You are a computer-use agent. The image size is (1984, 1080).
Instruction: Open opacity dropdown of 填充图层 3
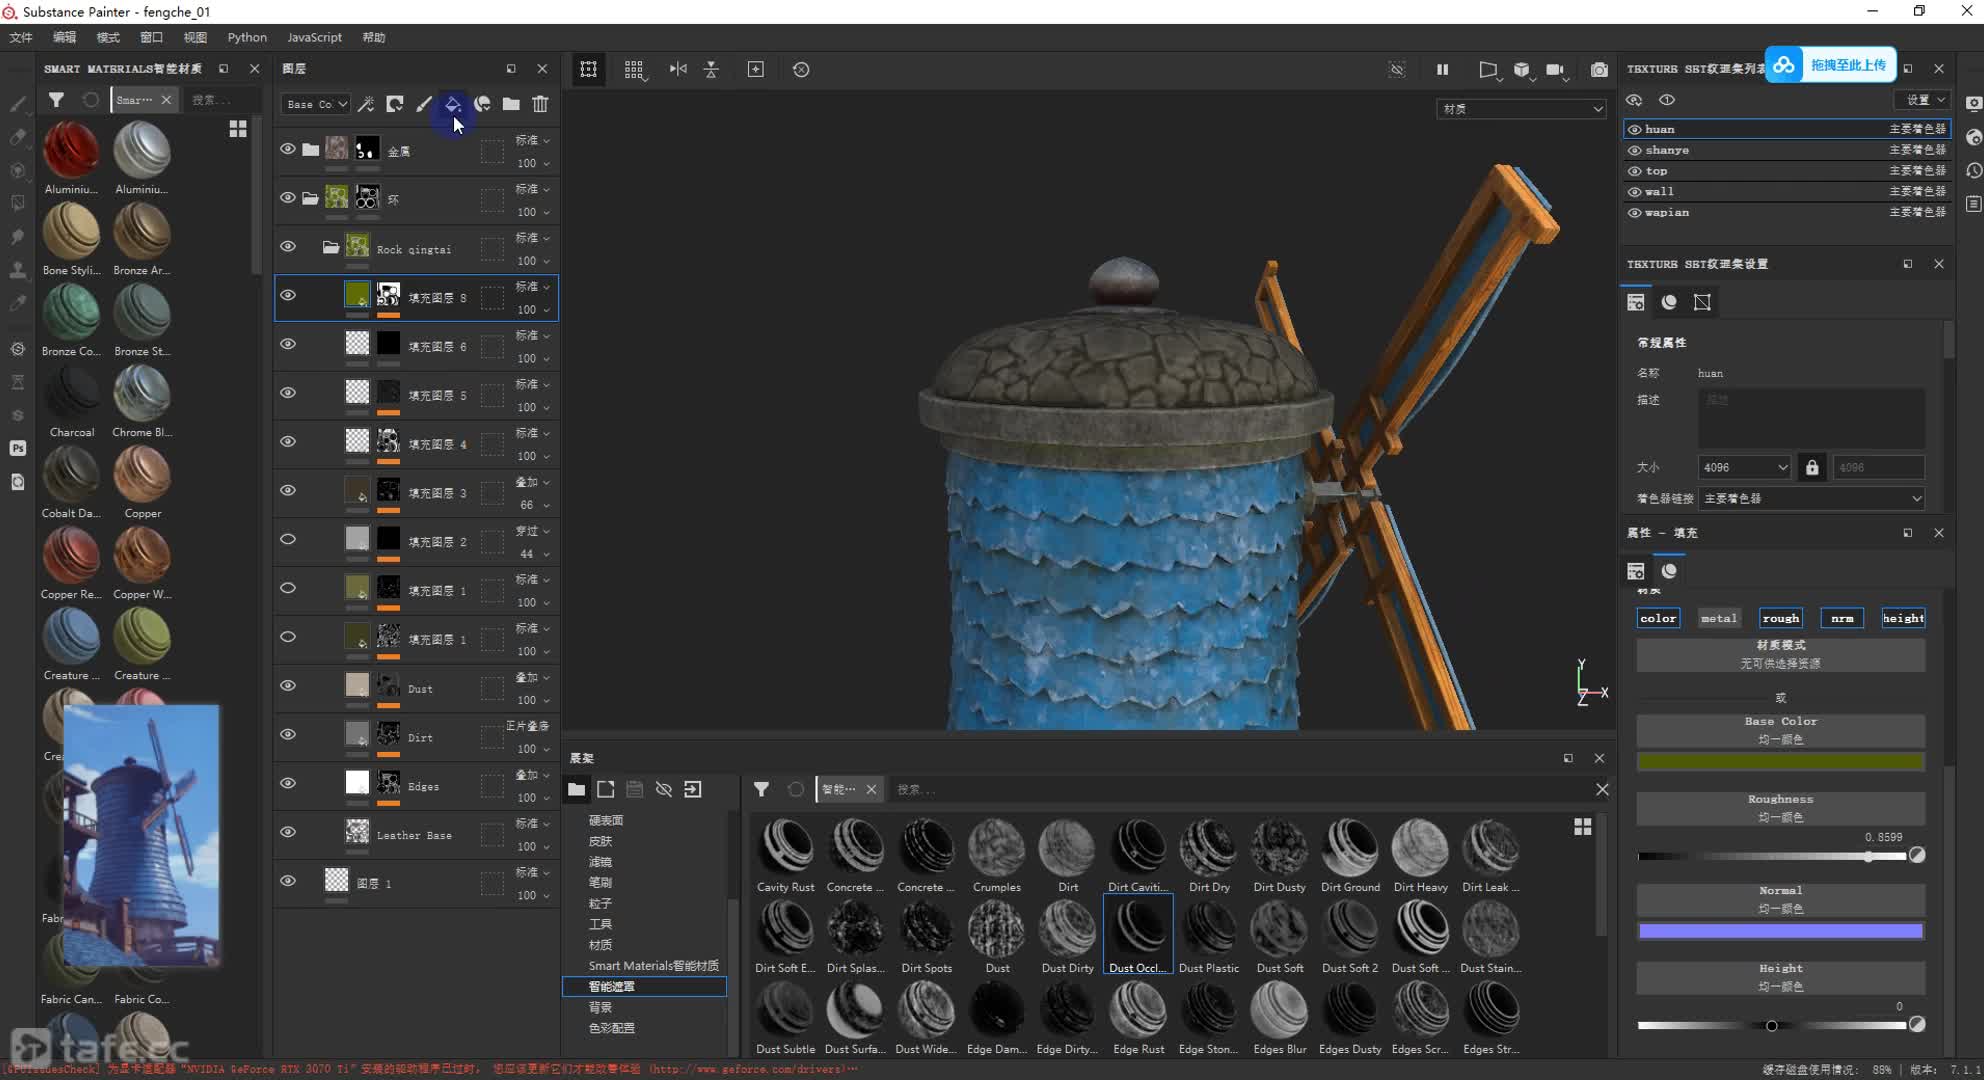tap(532, 505)
